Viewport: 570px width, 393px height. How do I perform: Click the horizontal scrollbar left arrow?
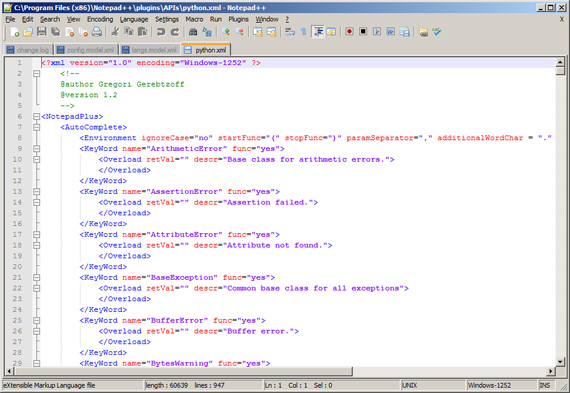pos(9,371)
